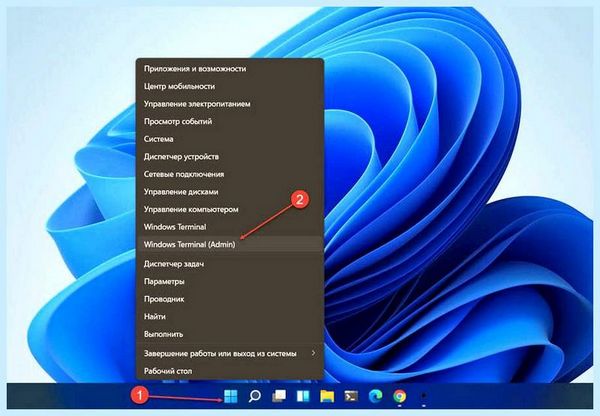Image resolution: width=600 pixels, height=416 pixels.
Task: Open 'Проводник' from the menu
Action: (230, 299)
